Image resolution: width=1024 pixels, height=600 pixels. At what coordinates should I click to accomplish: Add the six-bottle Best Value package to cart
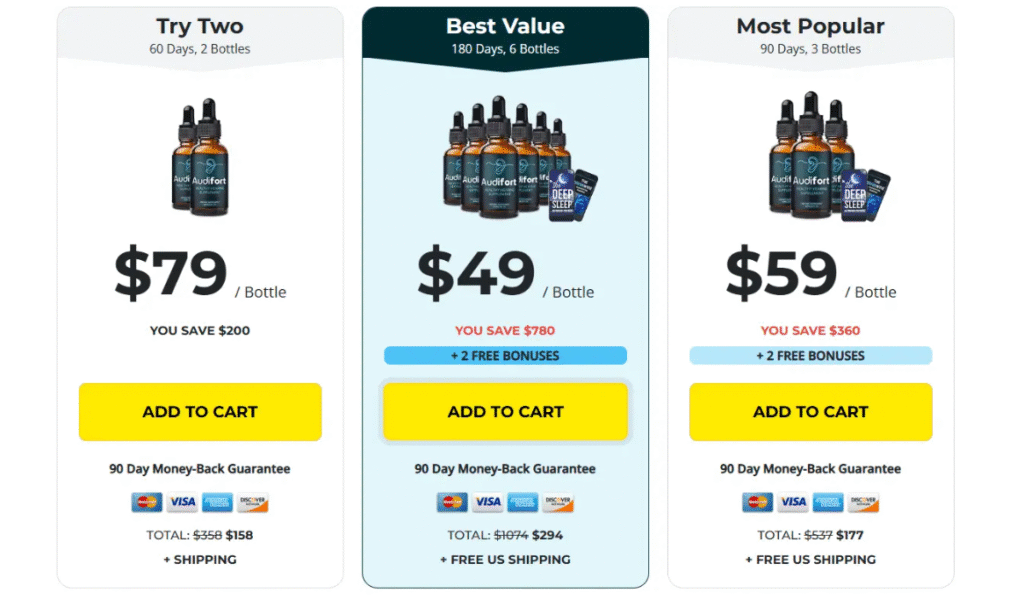coord(505,412)
